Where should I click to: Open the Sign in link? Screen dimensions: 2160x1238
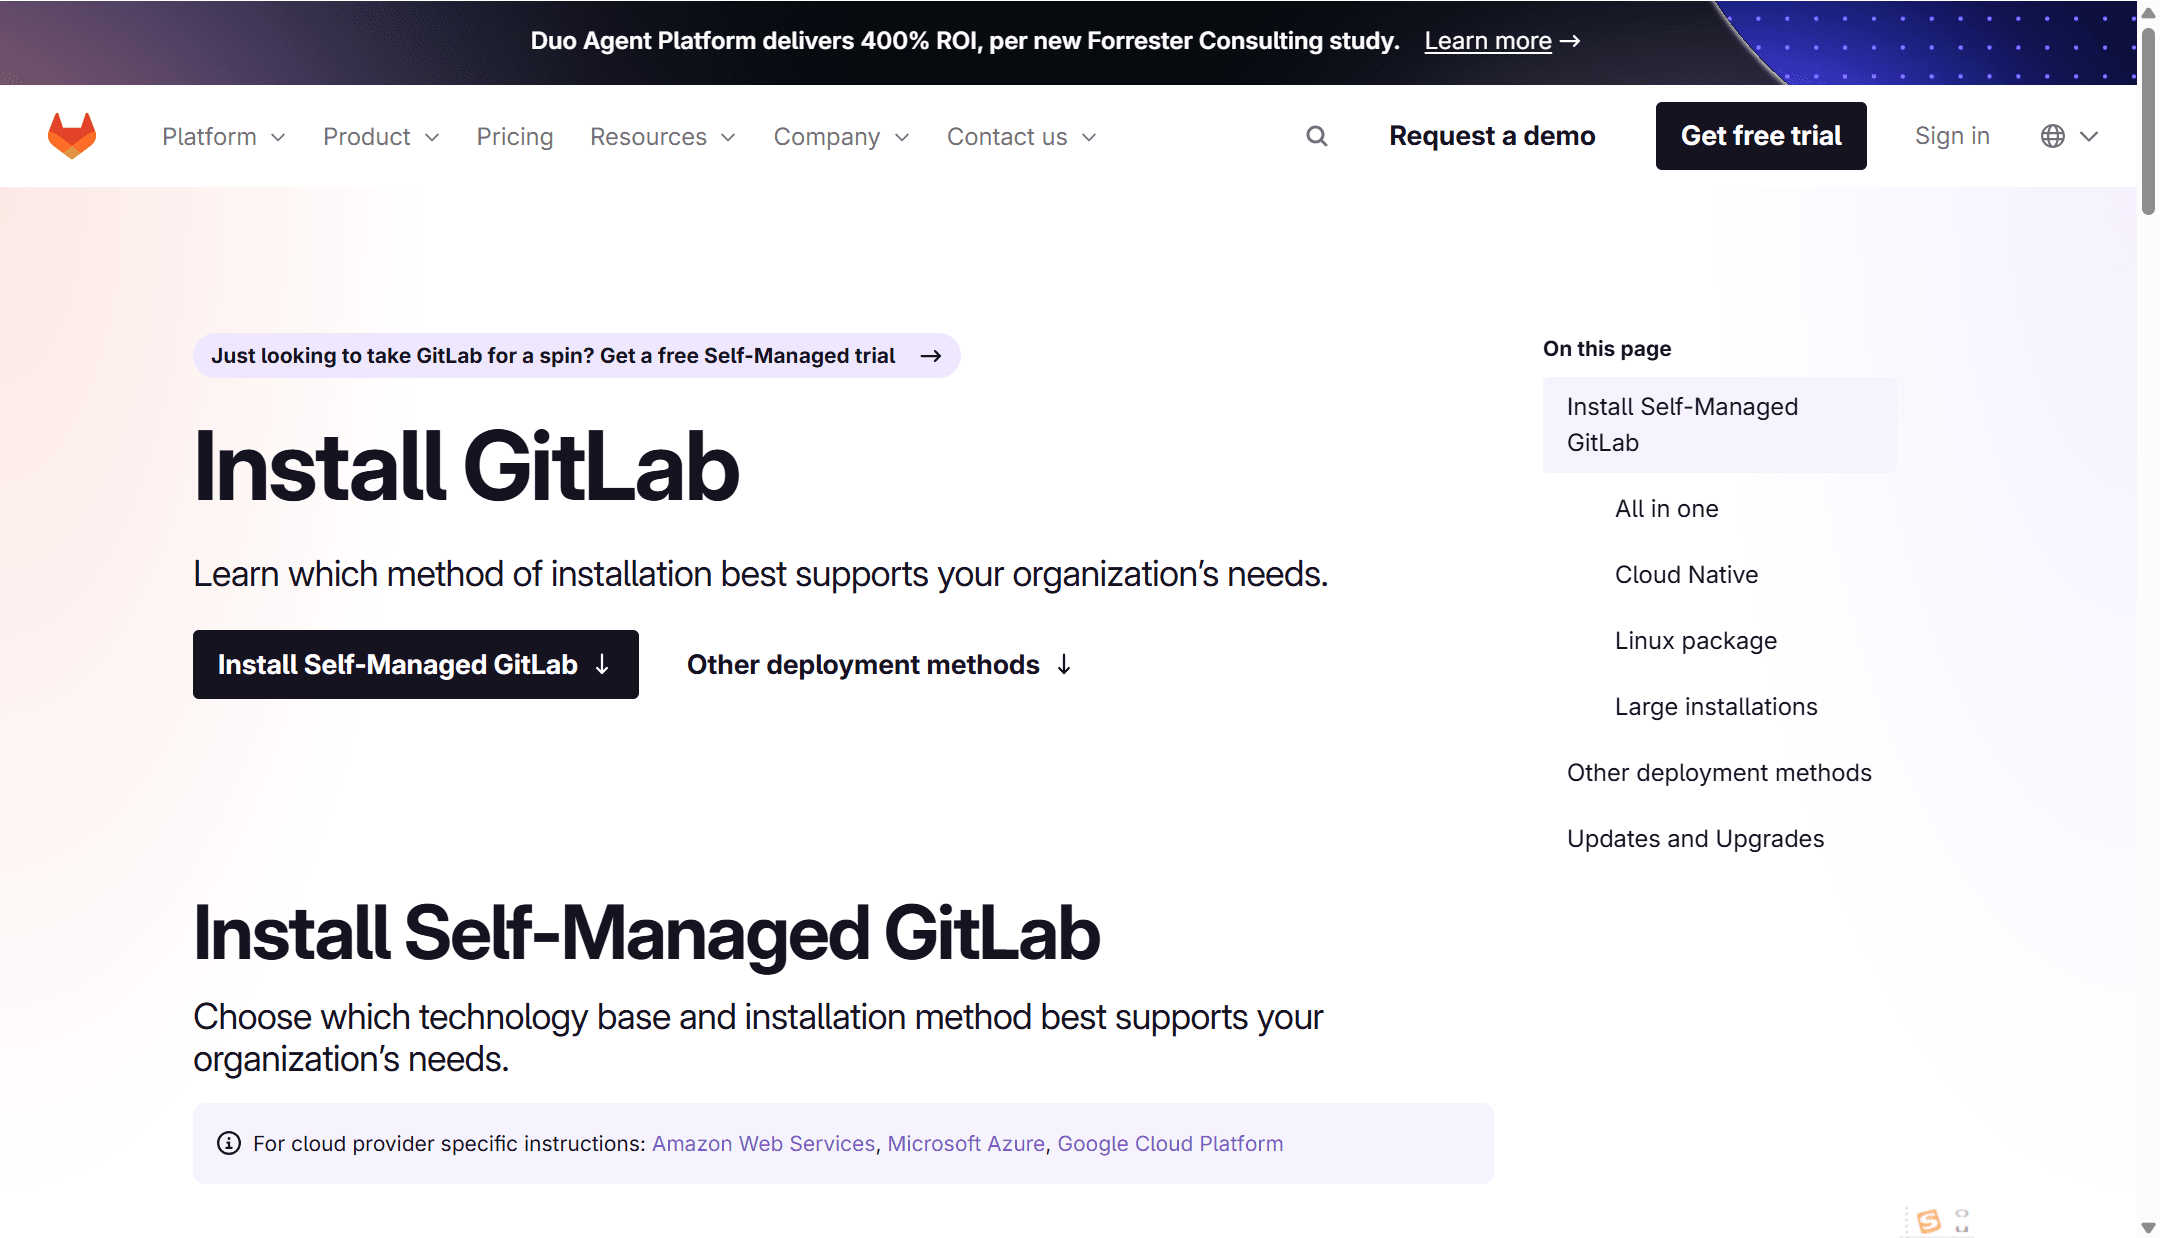click(x=1952, y=136)
